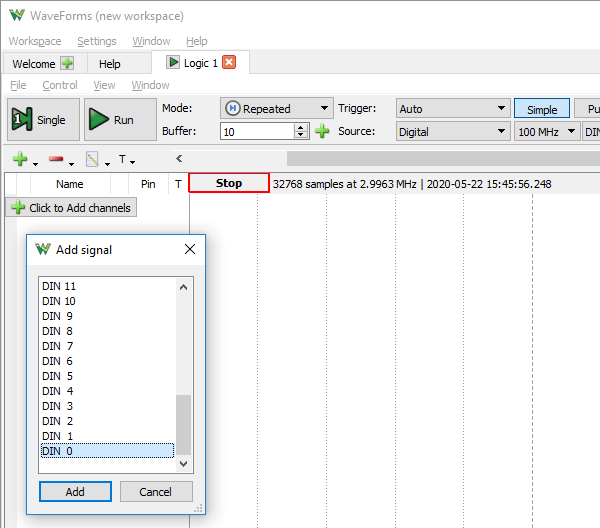Click the horizontal time scrollbar
The height and width of the screenshot is (528, 600).
[443, 158]
